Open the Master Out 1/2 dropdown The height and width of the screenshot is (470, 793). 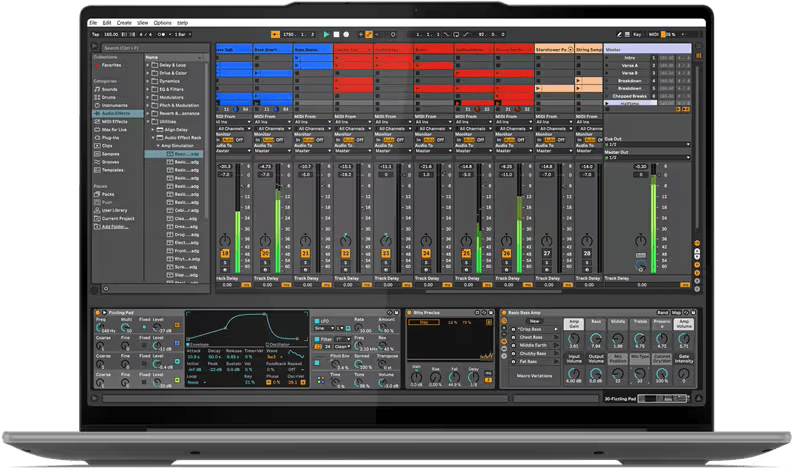pos(647,156)
